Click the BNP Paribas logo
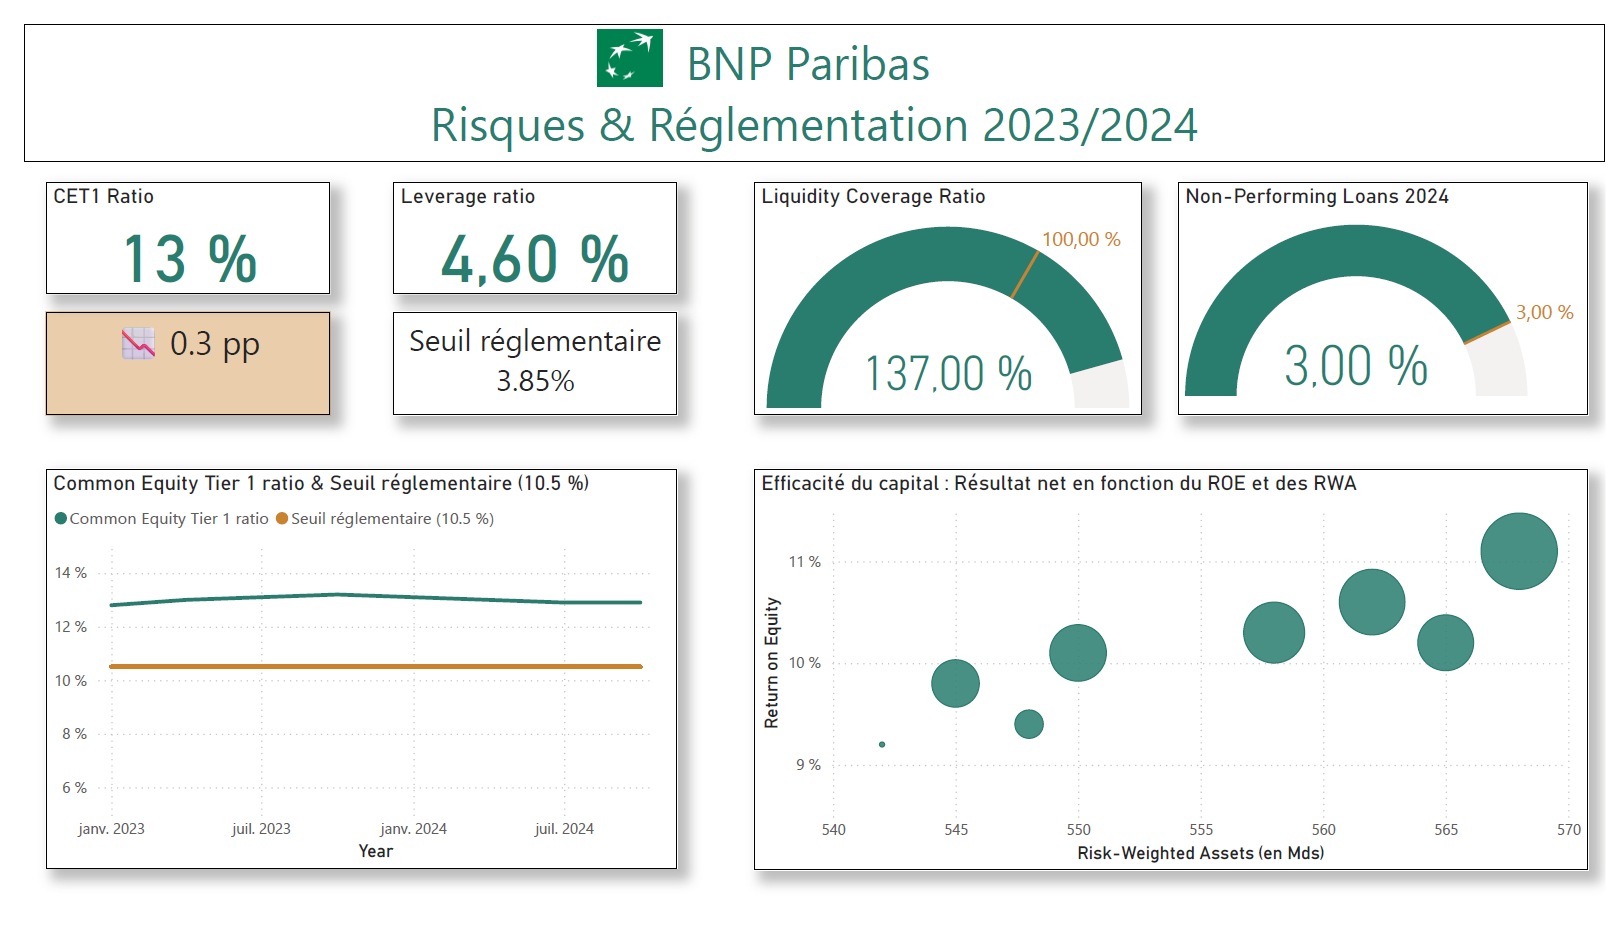 coord(629,58)
